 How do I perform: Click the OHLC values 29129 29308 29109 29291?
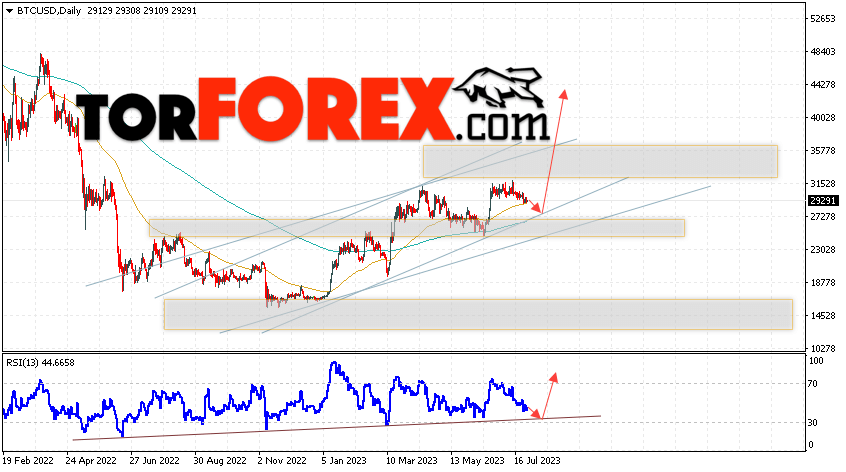pyautogui.click(x=142, y=11)
